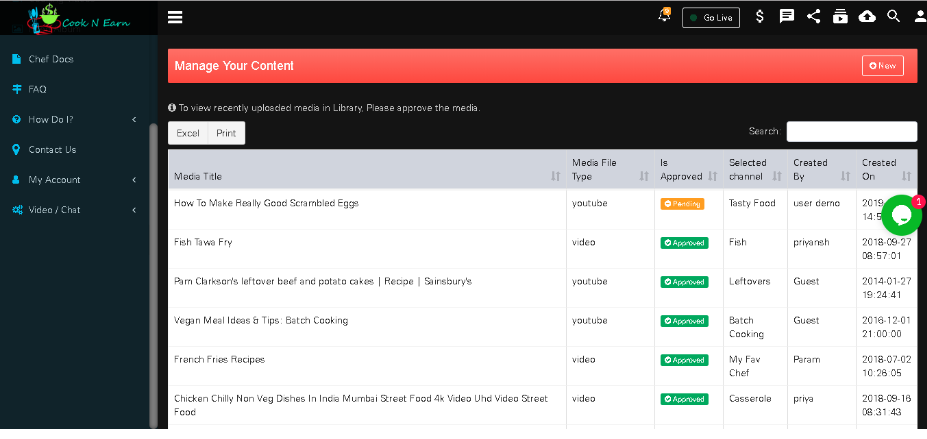This screenshot has height=439, width=927.
Task: Open the video library icon
Action: click(840, 17)
